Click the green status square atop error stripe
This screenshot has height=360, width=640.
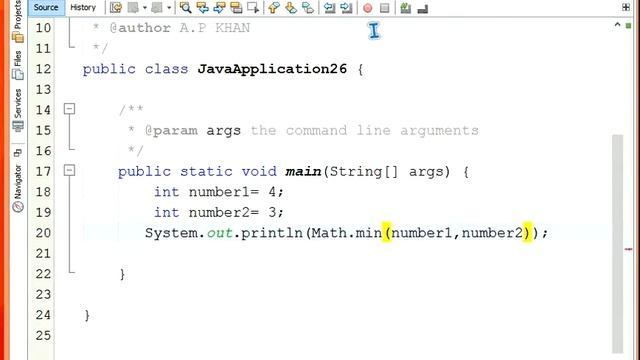pos(629,26)
